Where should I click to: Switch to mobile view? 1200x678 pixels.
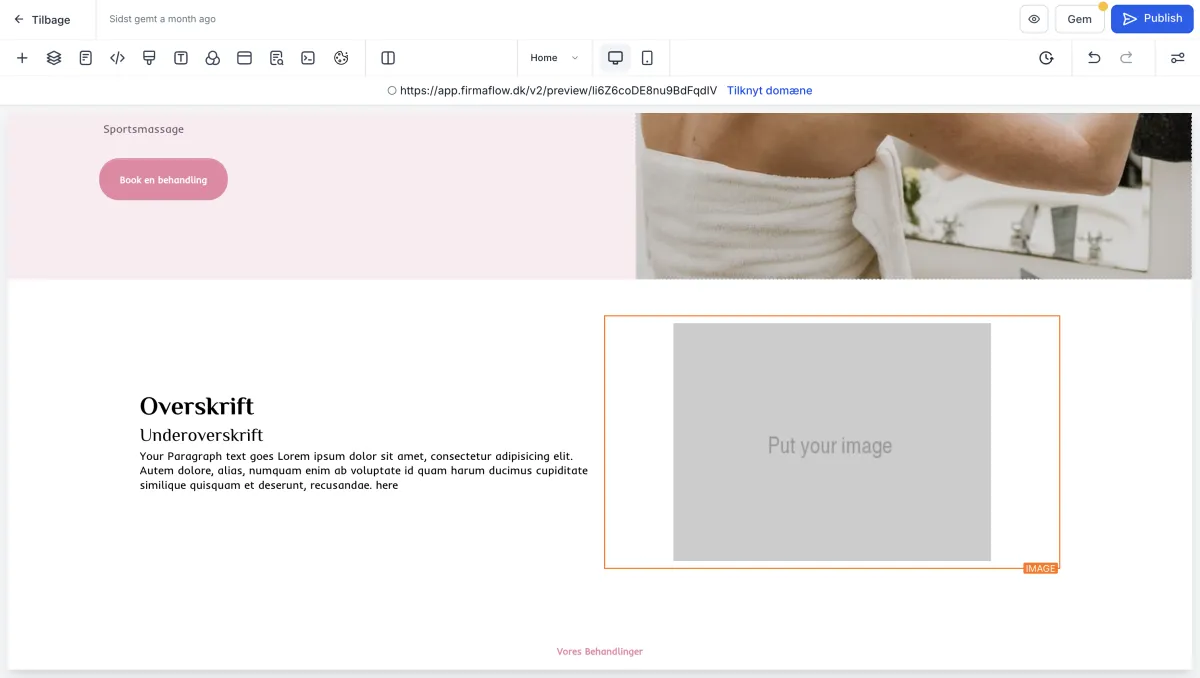[647, 58]
